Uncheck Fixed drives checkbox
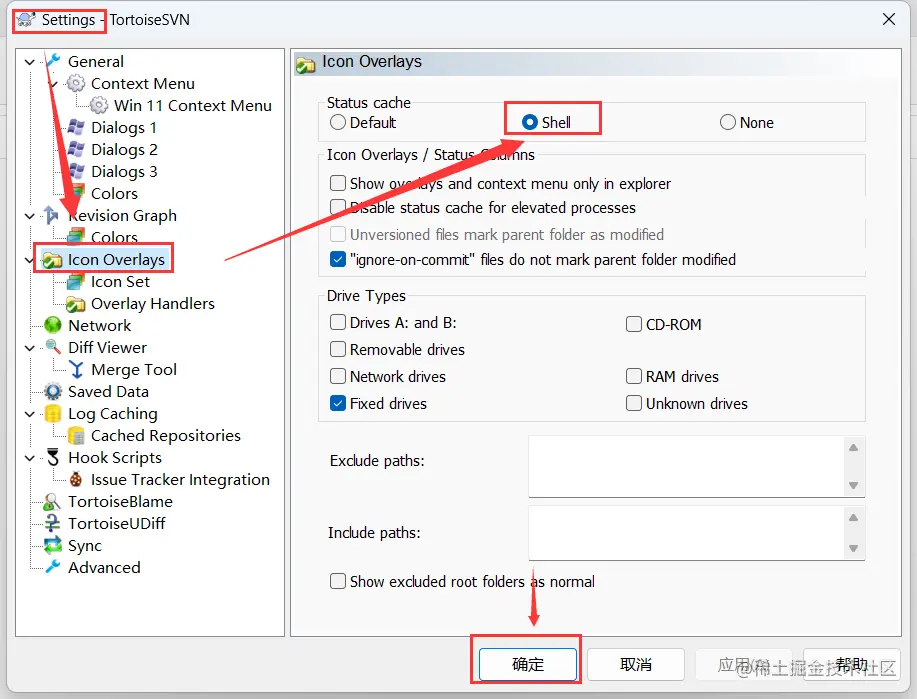The image size is (917, 699). [x=337, y=403]
